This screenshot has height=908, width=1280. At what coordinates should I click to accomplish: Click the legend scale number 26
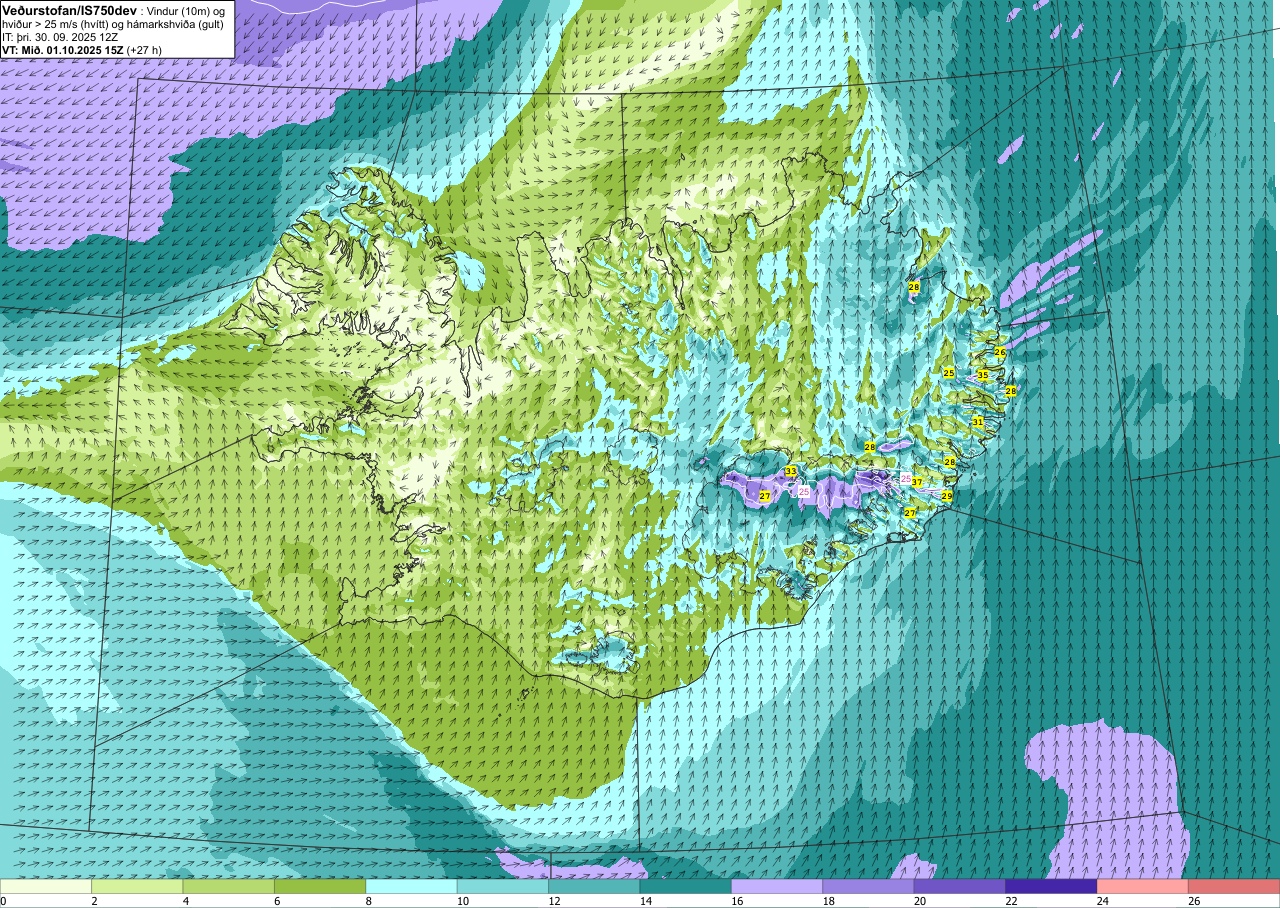tap(1194, 901)
